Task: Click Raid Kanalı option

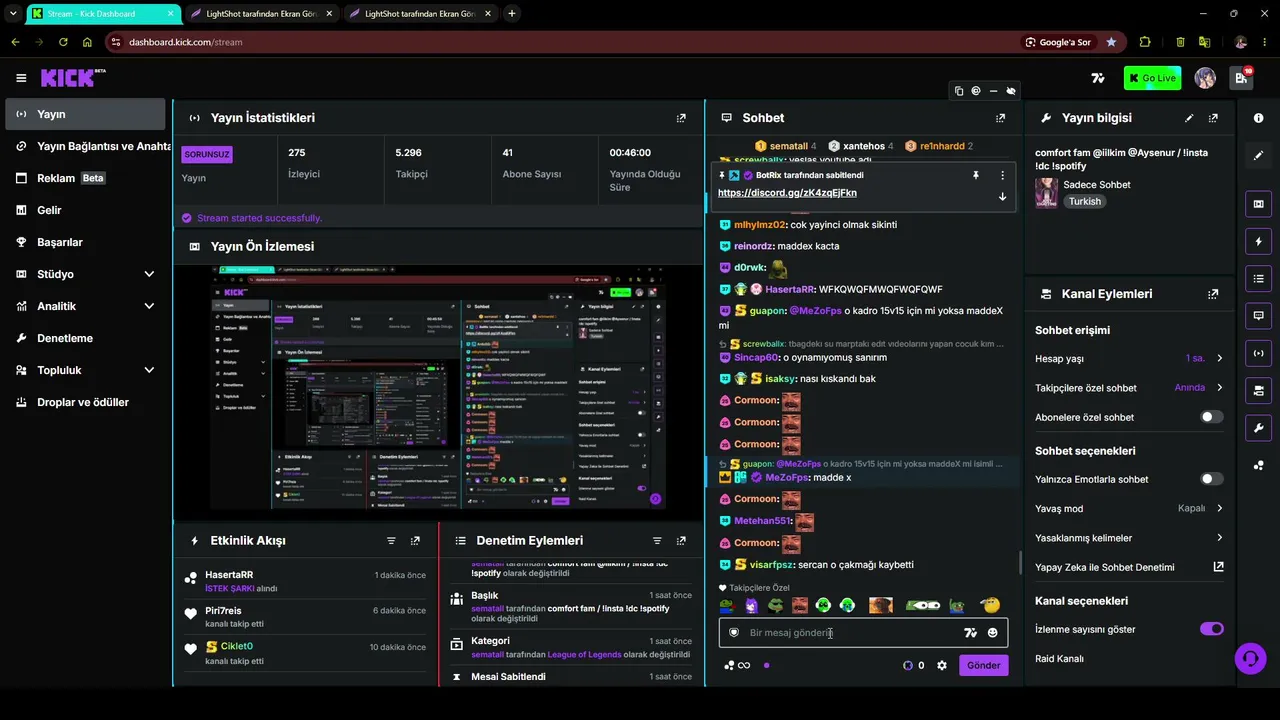Action: 1059,659
